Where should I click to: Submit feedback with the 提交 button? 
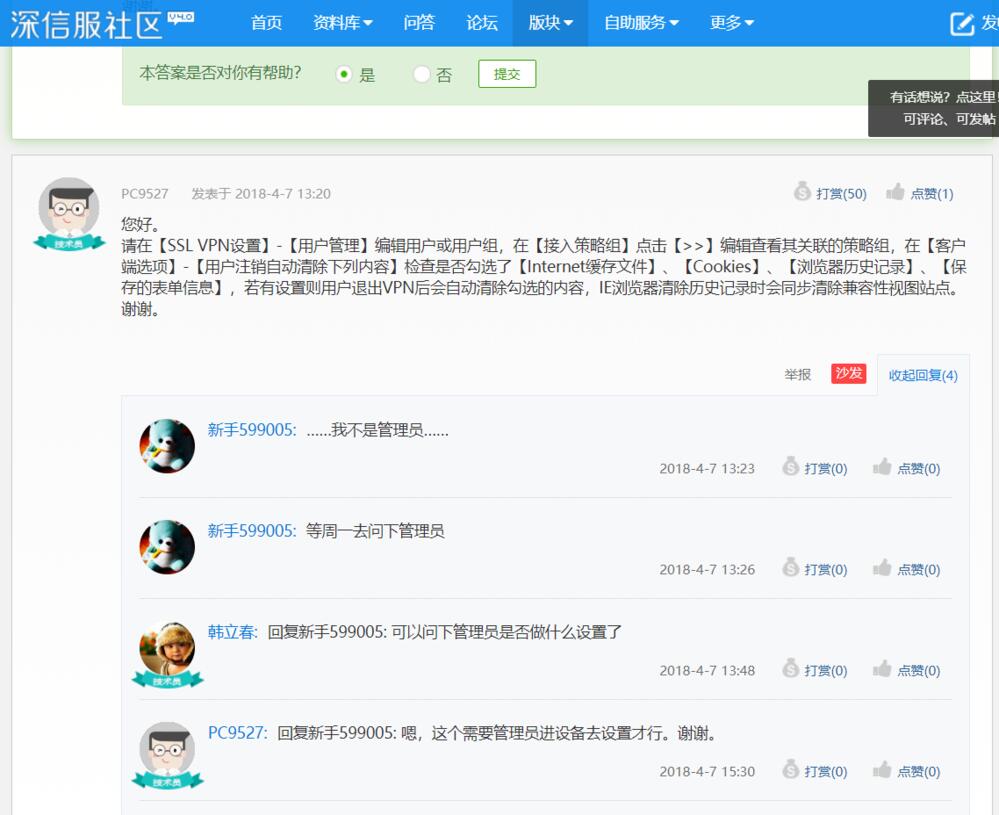(x=507, y=74)
